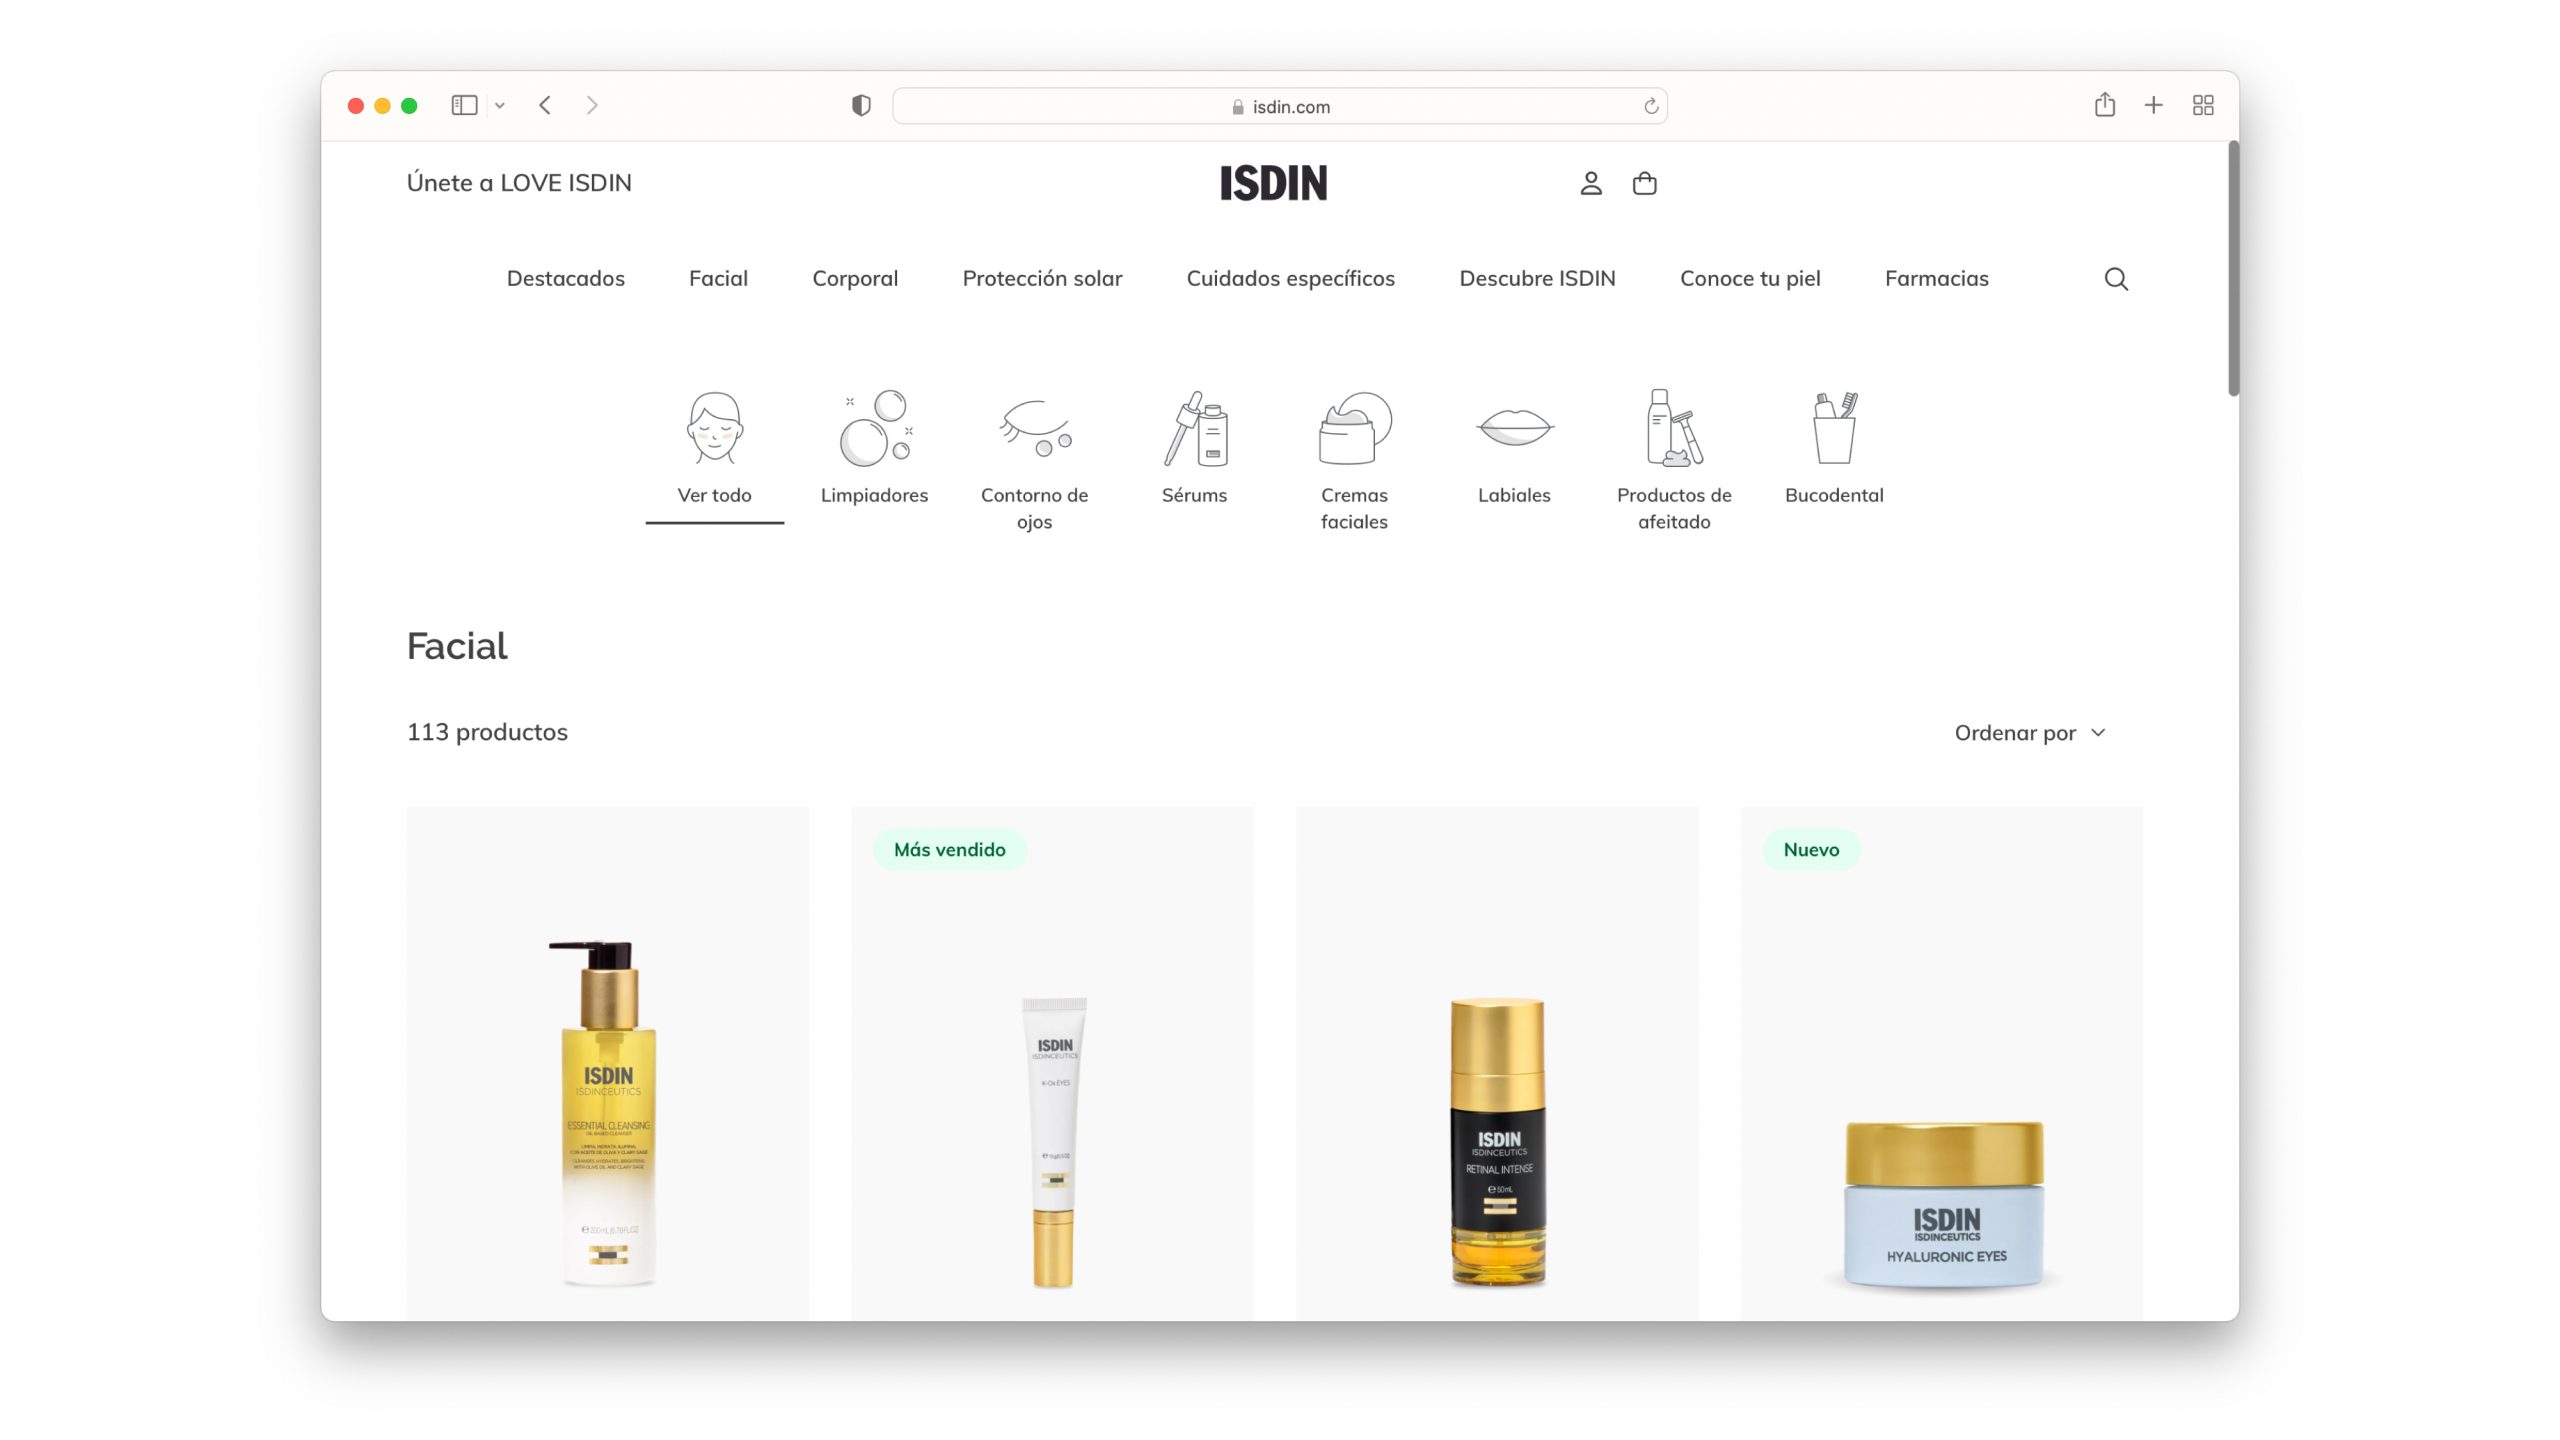Choose the Bucodental toothbrush cup icon
The height and width of the screenshot is (1440, 2560).
coord(1834,428)
